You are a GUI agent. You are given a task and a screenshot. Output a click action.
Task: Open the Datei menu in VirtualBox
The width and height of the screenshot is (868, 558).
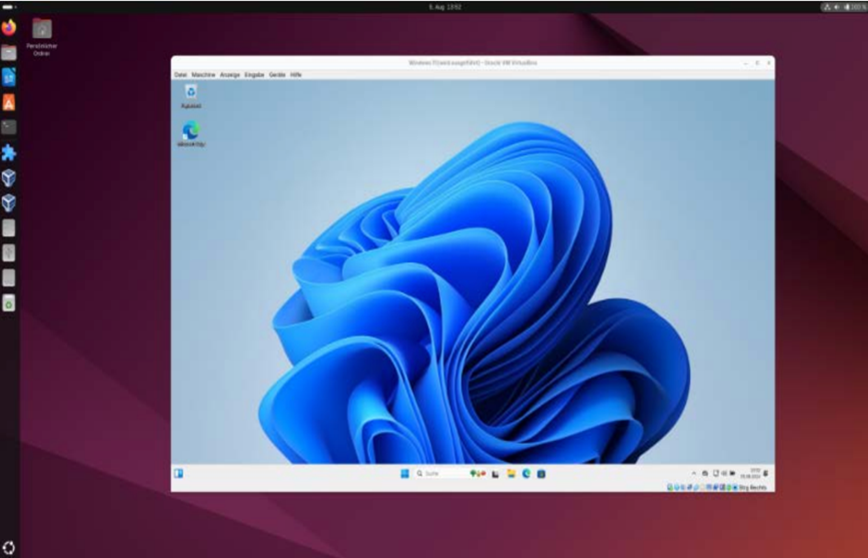[180, 75]
